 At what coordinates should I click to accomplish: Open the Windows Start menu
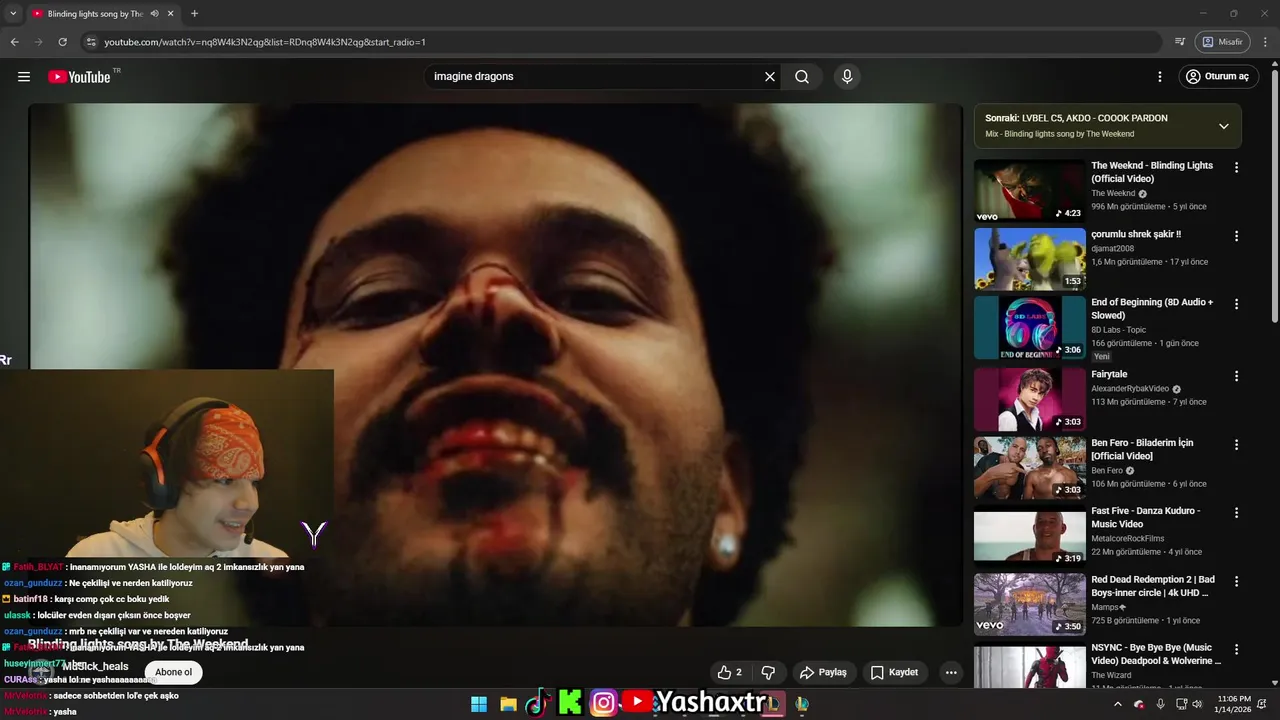click(479, 704)
